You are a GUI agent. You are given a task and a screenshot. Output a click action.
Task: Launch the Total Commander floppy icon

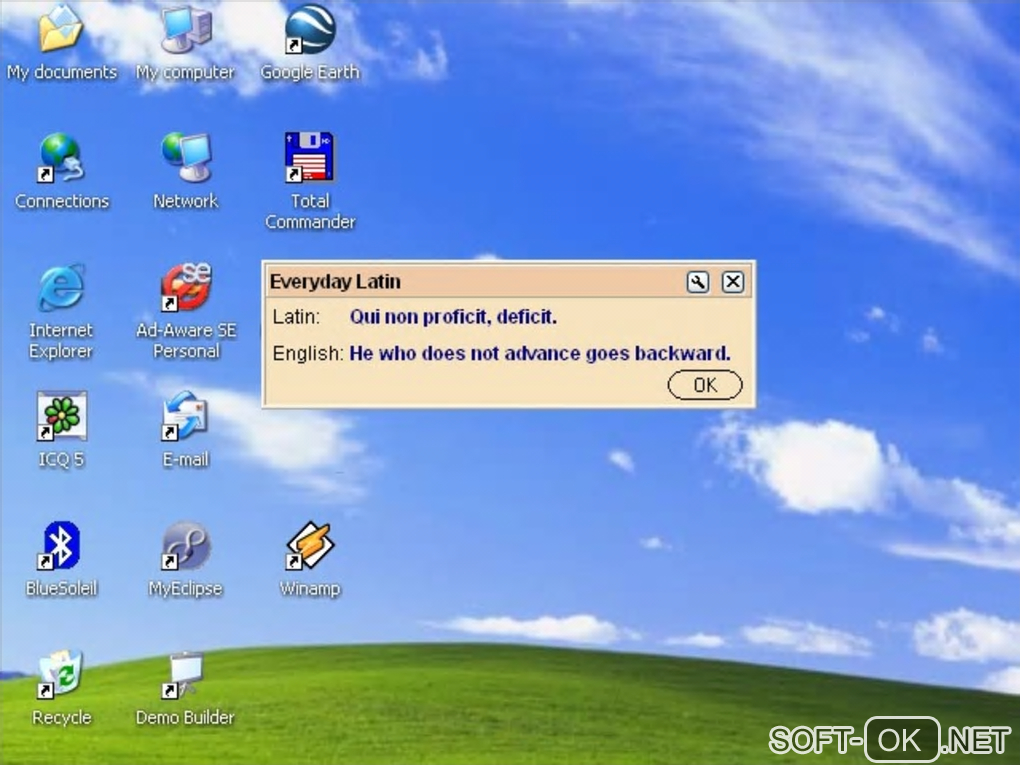point(310,157)
